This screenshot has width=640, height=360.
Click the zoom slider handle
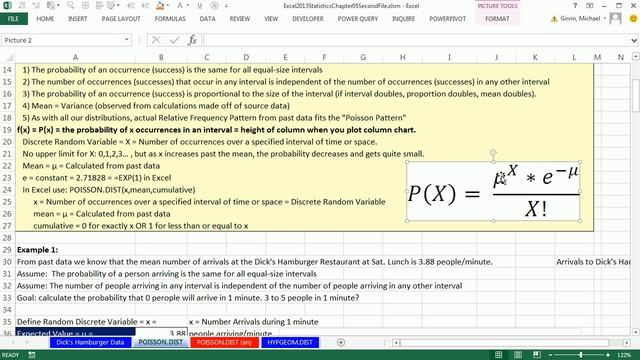point(581,355)
